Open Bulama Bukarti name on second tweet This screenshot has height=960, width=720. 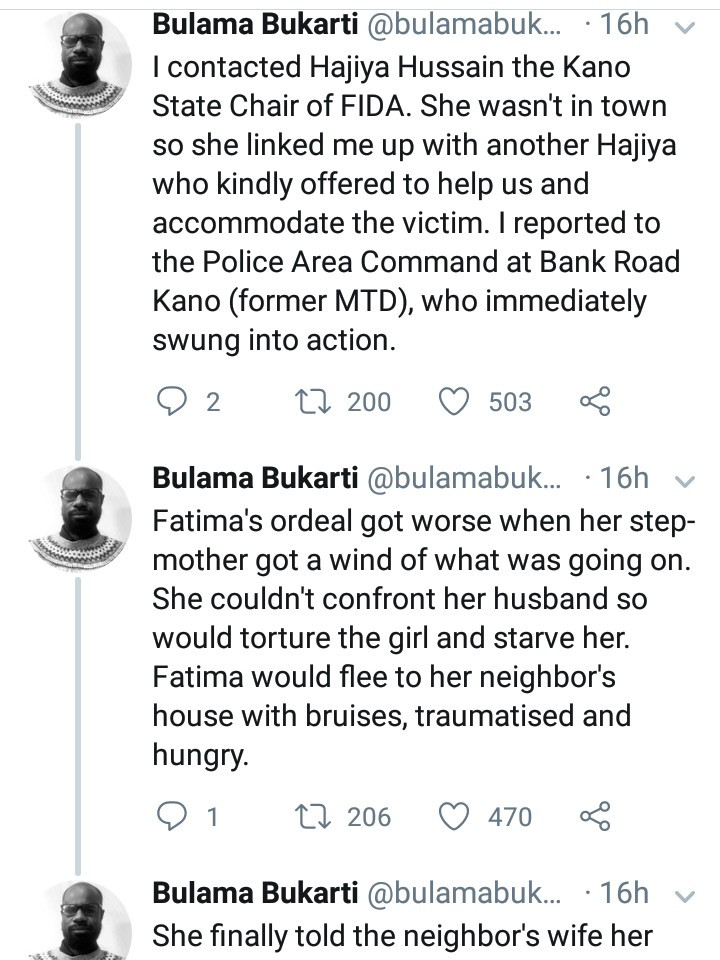click(x=255, y=479)
